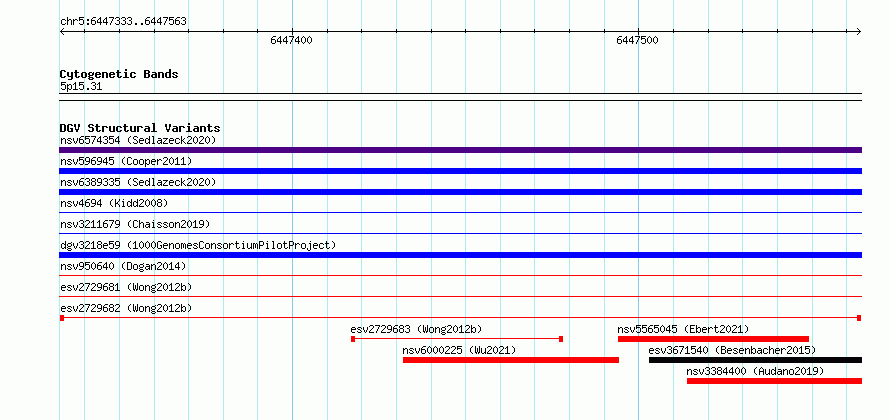Click the nsv5565045 (Ebert2021) label
Screen dimensions: 890x420
coord(683,329)
